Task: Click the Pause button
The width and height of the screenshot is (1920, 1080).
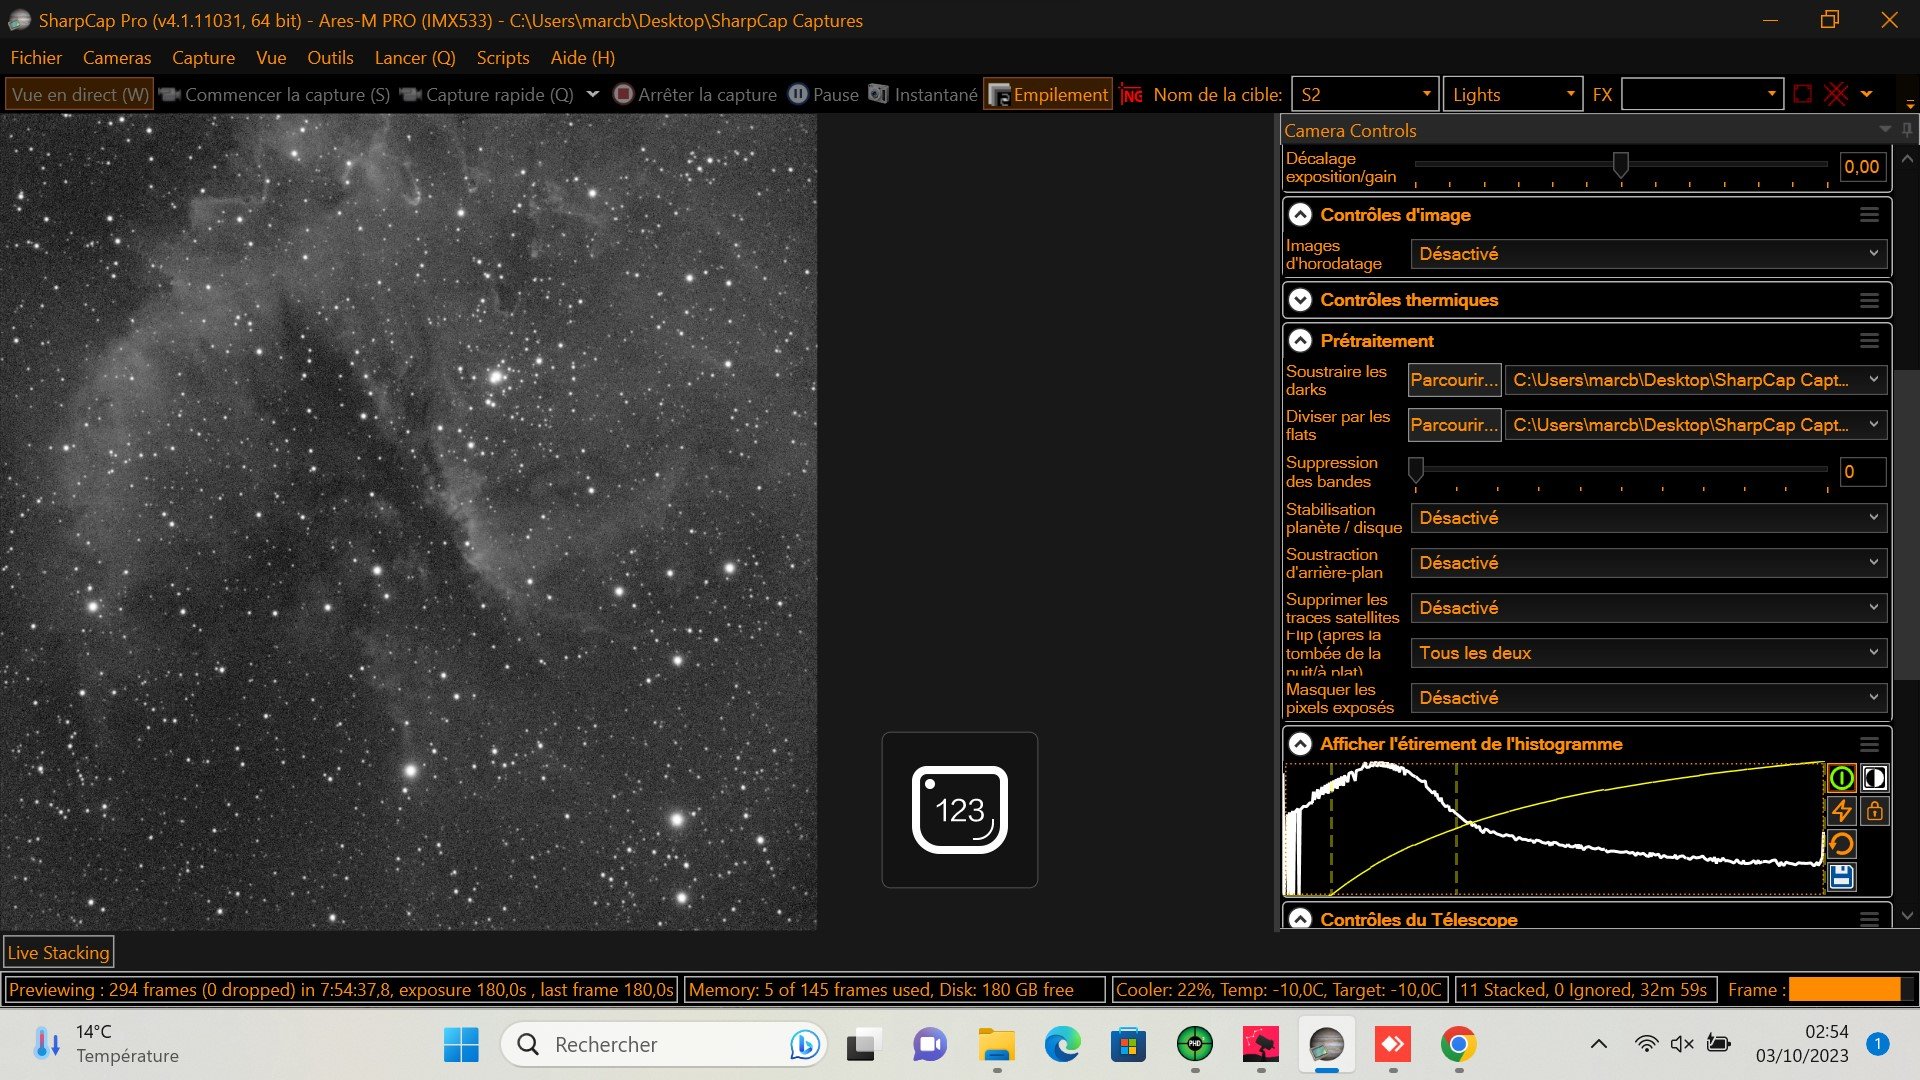Action: click(824, 94)
